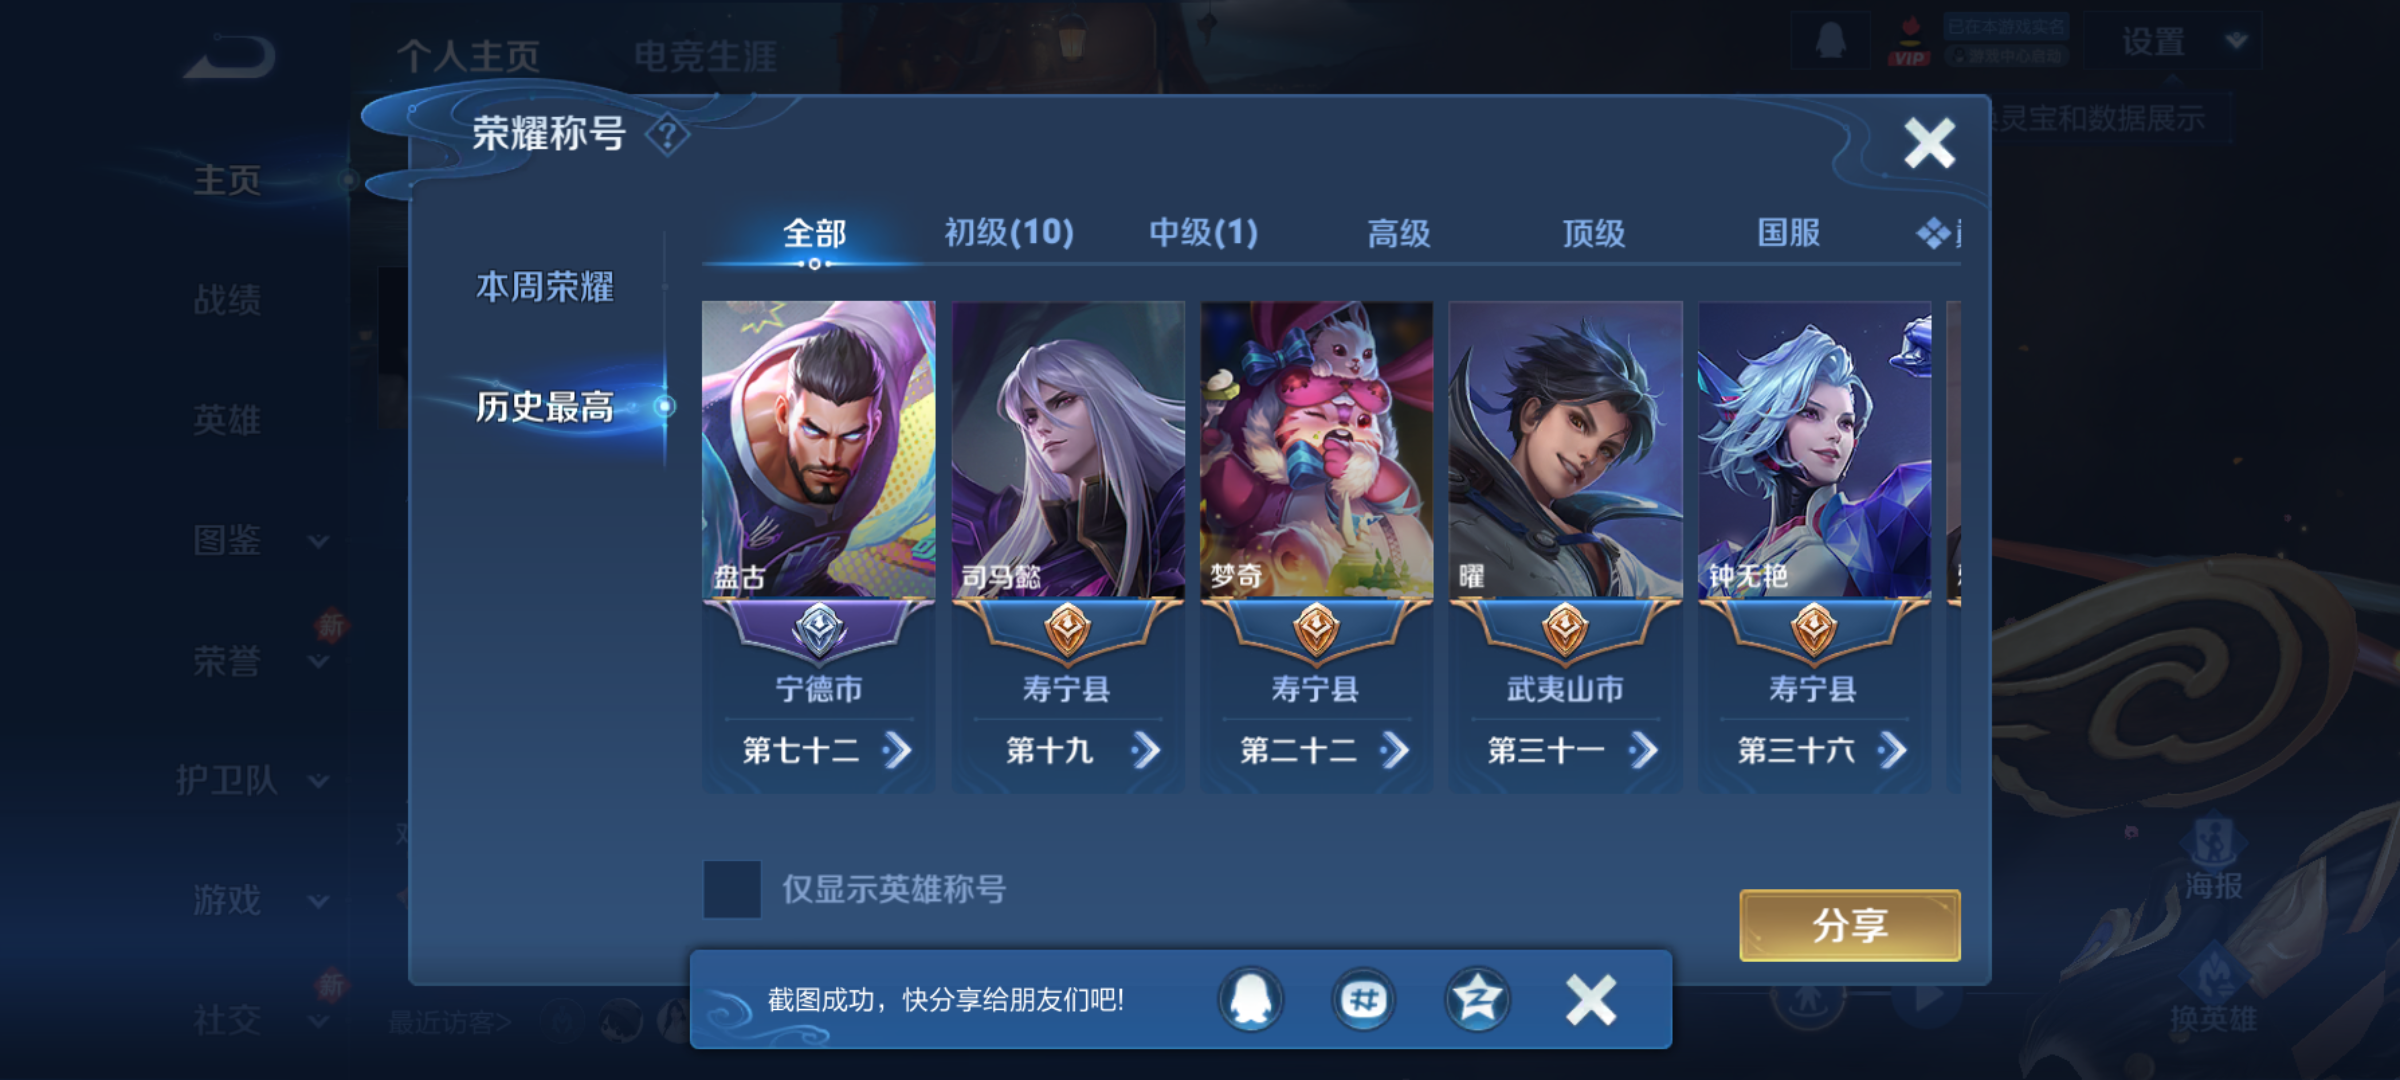Select 本周荣耀 in the left menu
Screen dimensions: 2400x1080
point(545,287)
